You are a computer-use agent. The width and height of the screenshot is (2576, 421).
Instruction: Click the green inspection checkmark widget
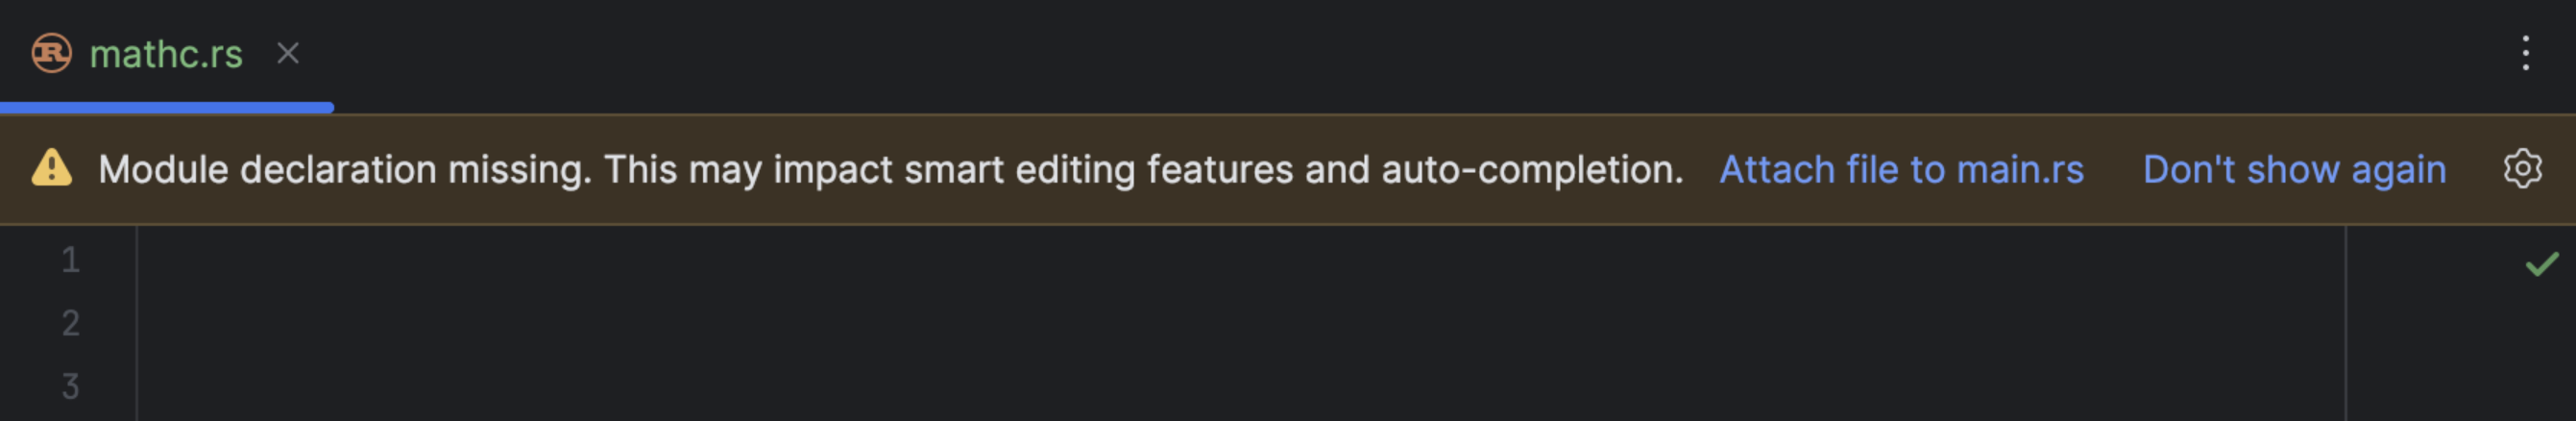click(2541, 264)
